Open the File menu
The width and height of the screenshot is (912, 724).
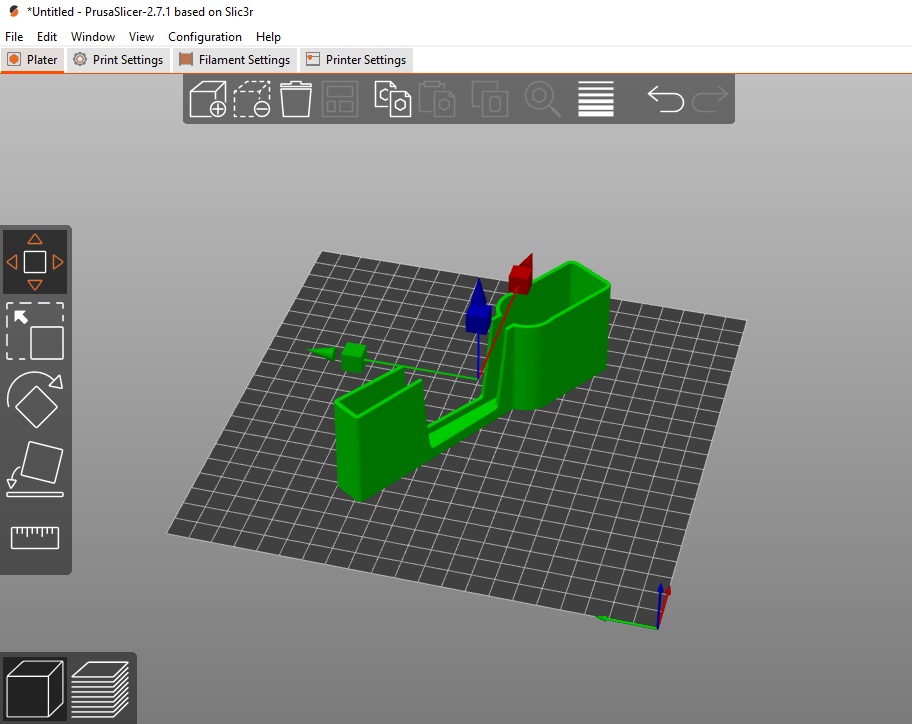(14, 37)
